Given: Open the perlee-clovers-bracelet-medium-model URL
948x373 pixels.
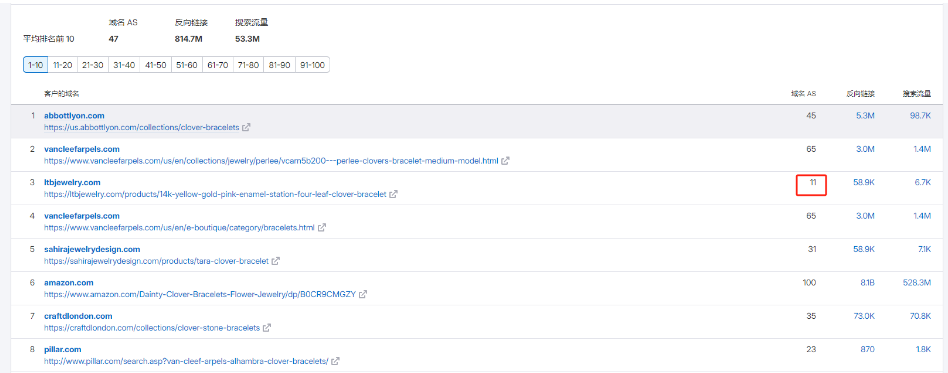Looking at the screenshot, I should pos(271,161).
